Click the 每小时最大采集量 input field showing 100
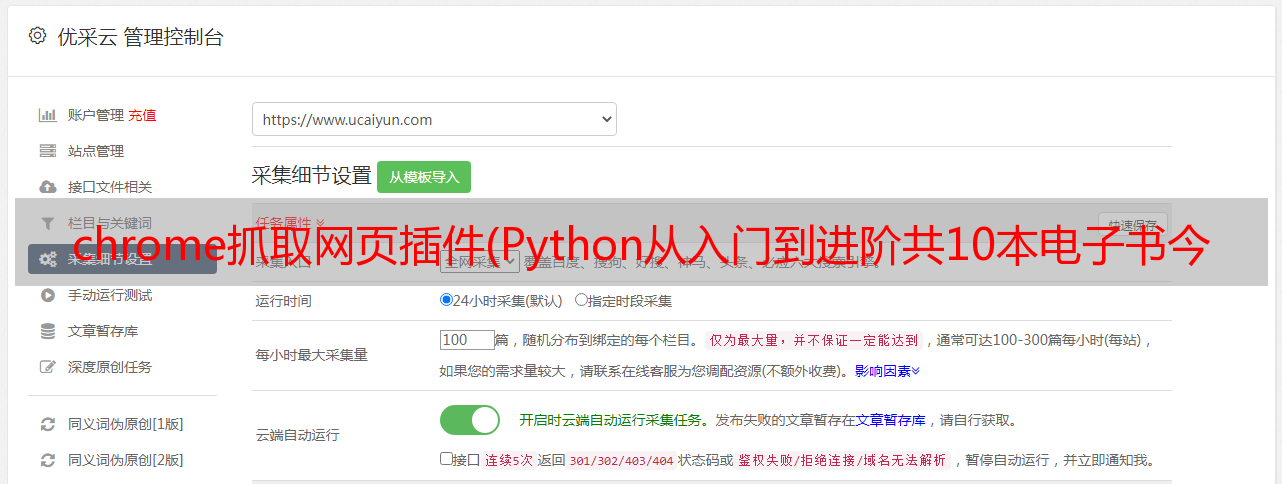The width and height of the screenshot is (1282, 484). (467, 340)
